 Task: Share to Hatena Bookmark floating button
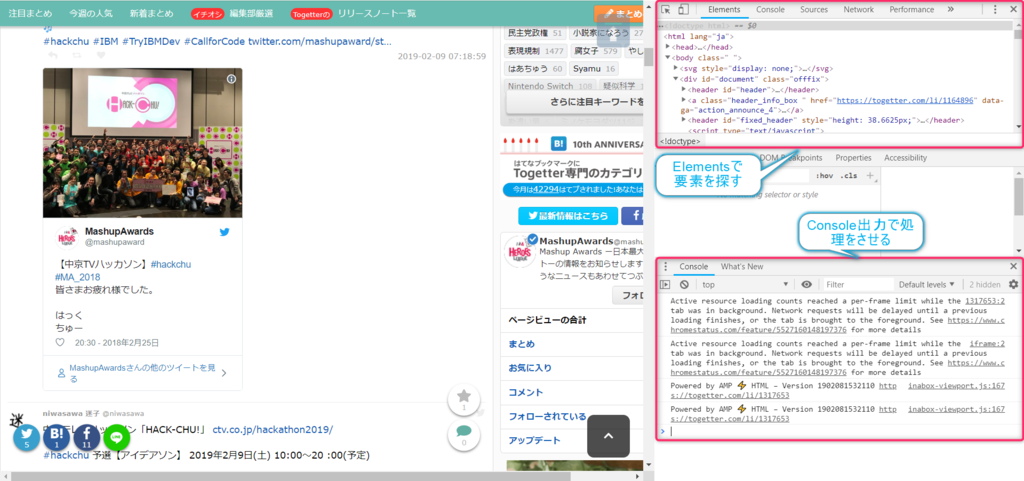56,437
